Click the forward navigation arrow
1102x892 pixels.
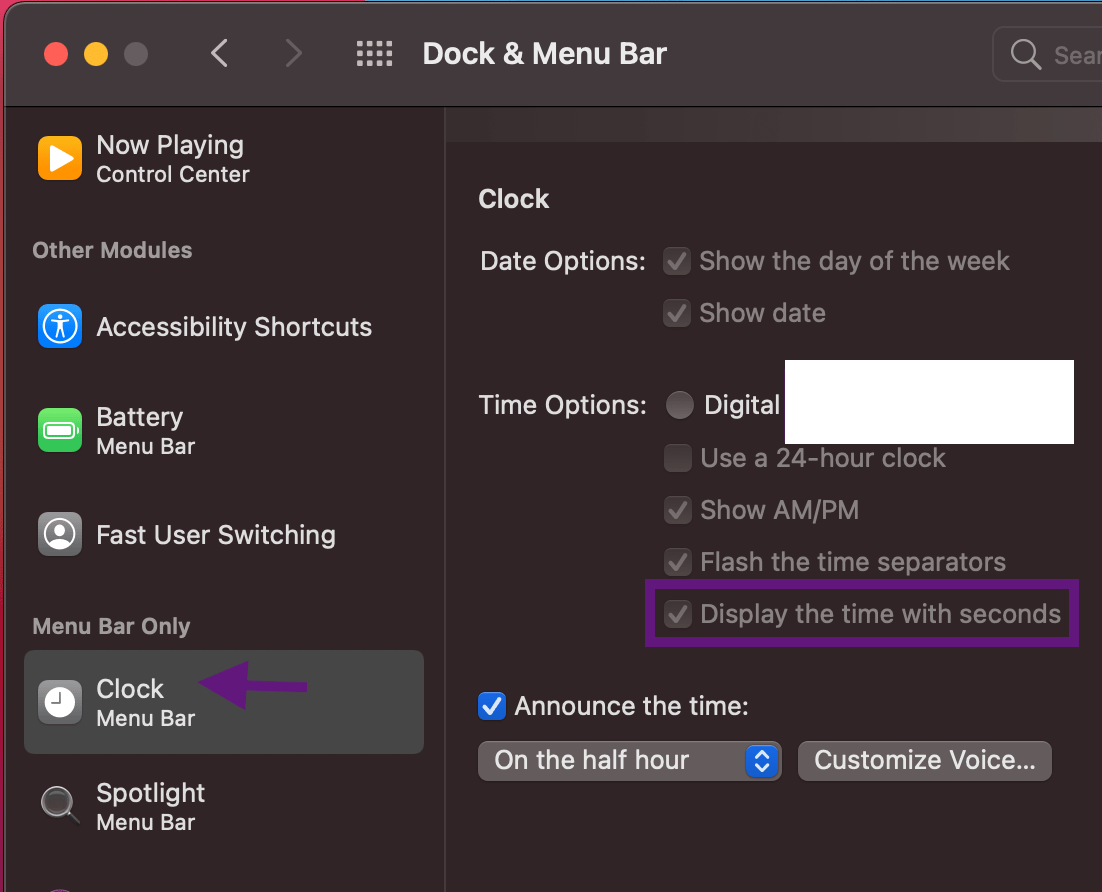point(293,54)
